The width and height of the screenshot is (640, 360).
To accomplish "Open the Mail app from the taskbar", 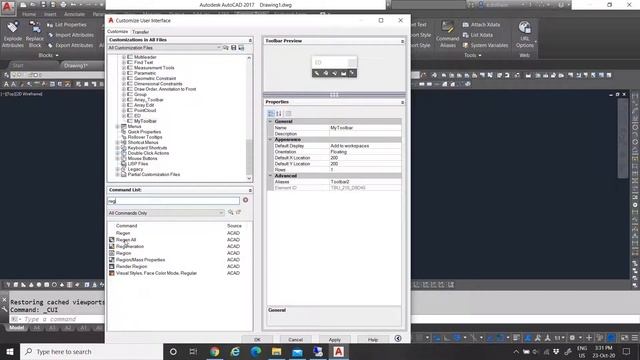I will click(x=297, y=351).
